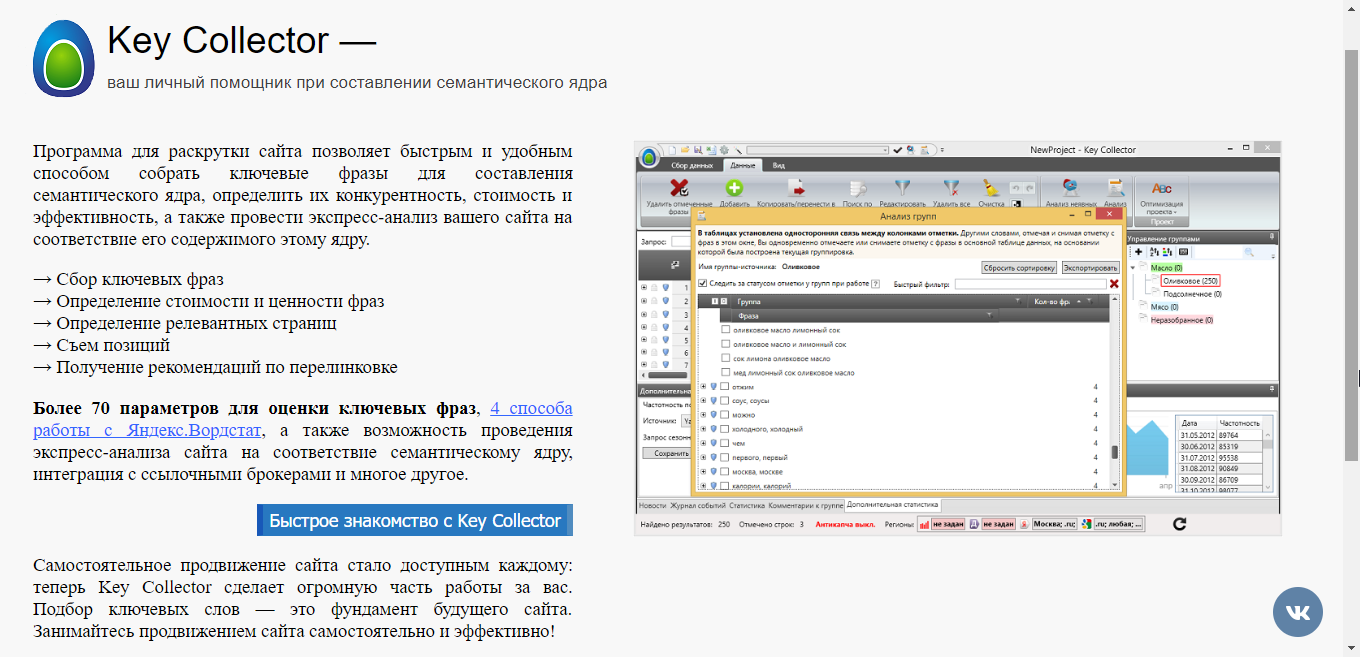Select the 'Неразобранное (0)' group

pos(1181,320)
